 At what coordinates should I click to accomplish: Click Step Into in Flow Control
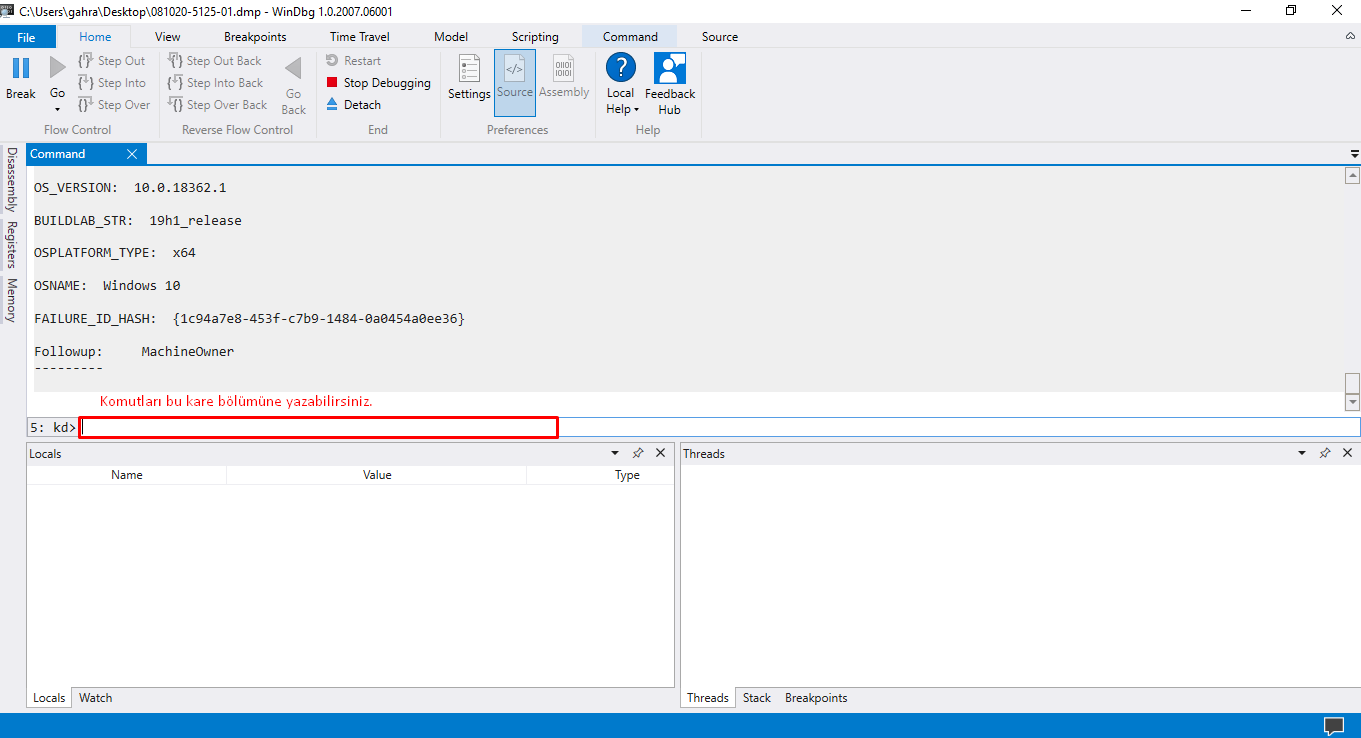[x=111, y=83]
